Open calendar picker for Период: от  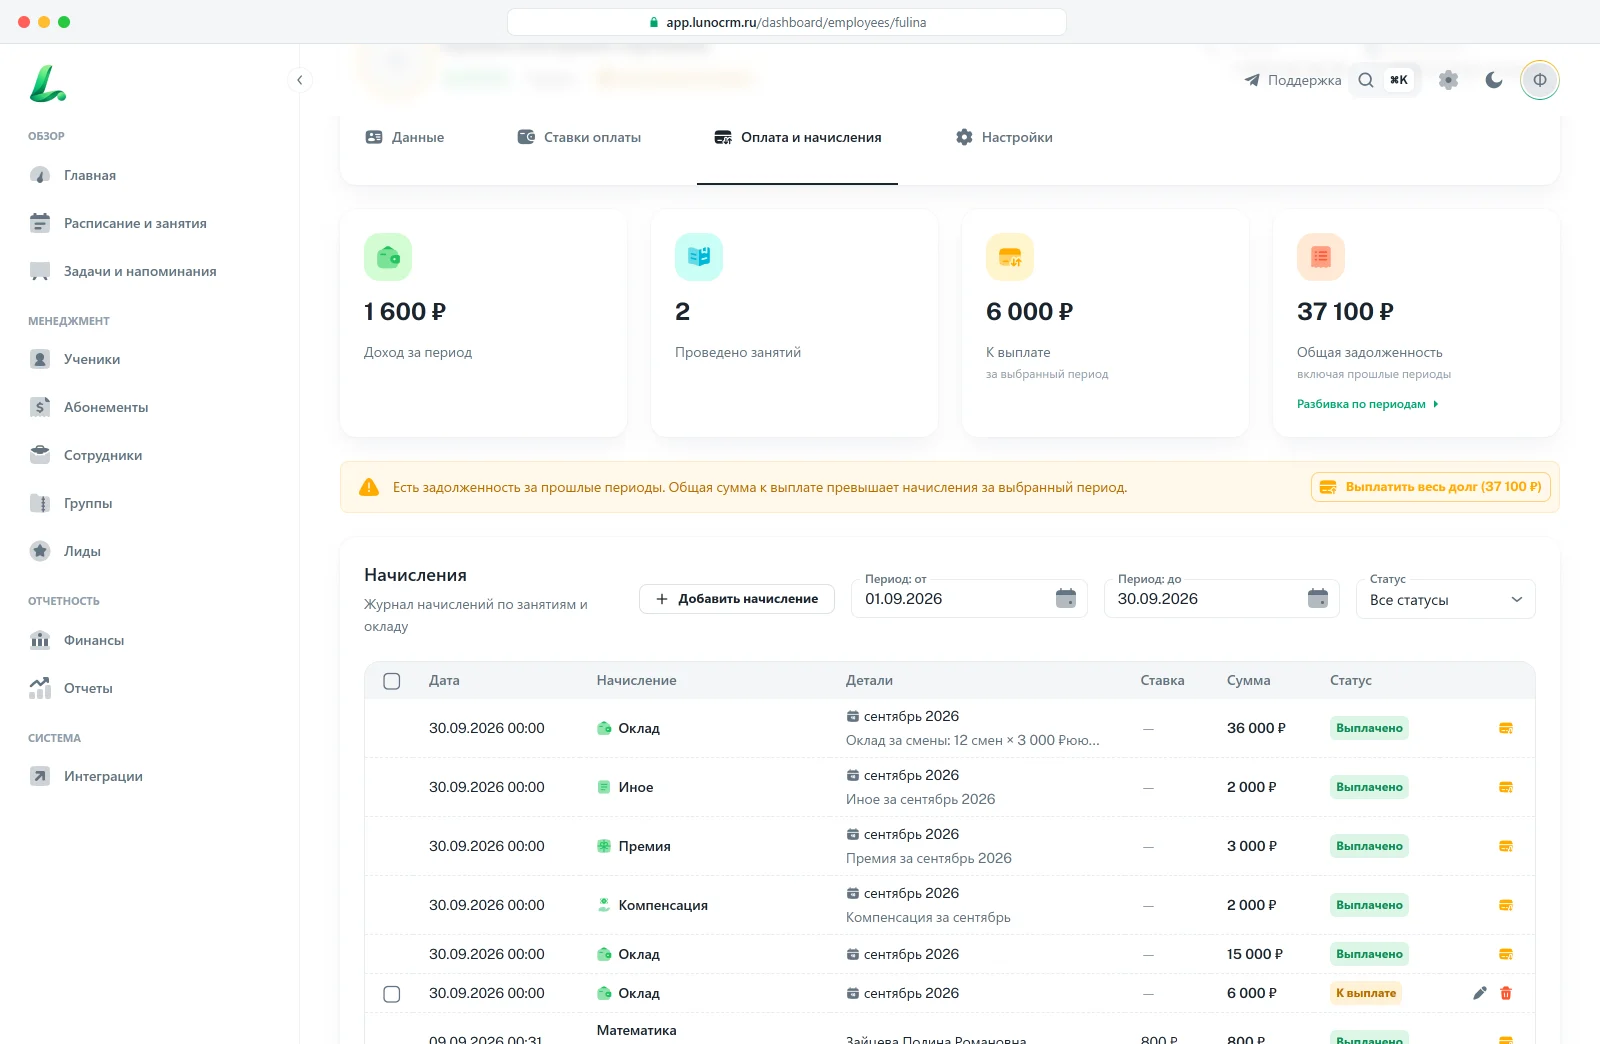click(1066, 598)
